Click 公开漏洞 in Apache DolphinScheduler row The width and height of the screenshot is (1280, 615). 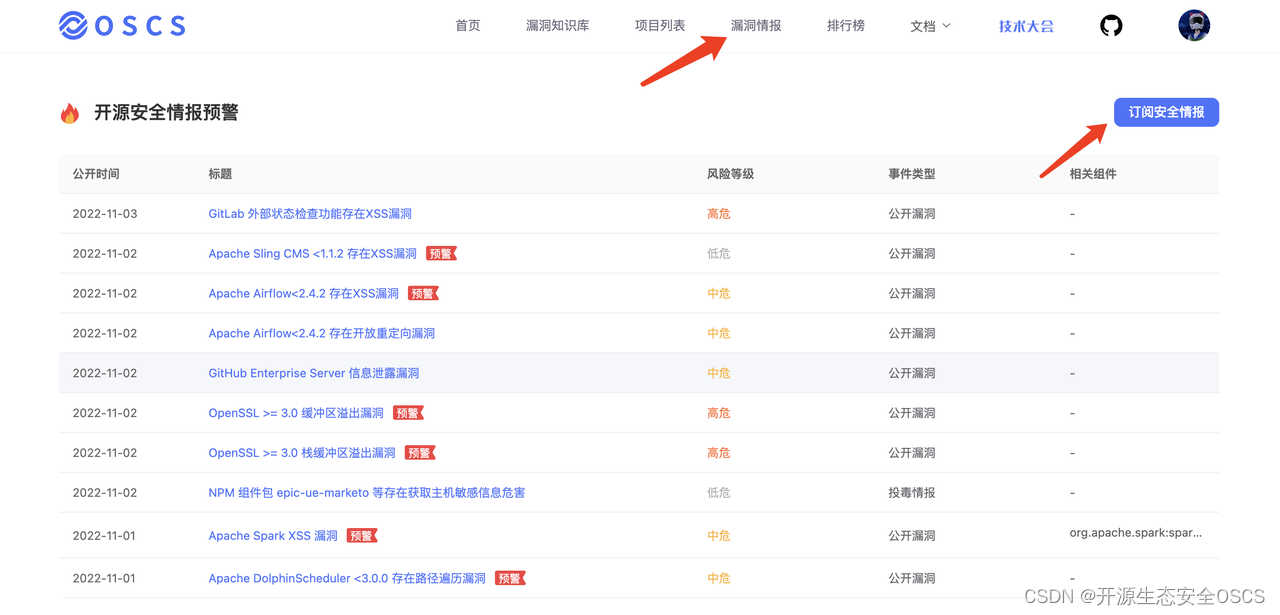912,579
